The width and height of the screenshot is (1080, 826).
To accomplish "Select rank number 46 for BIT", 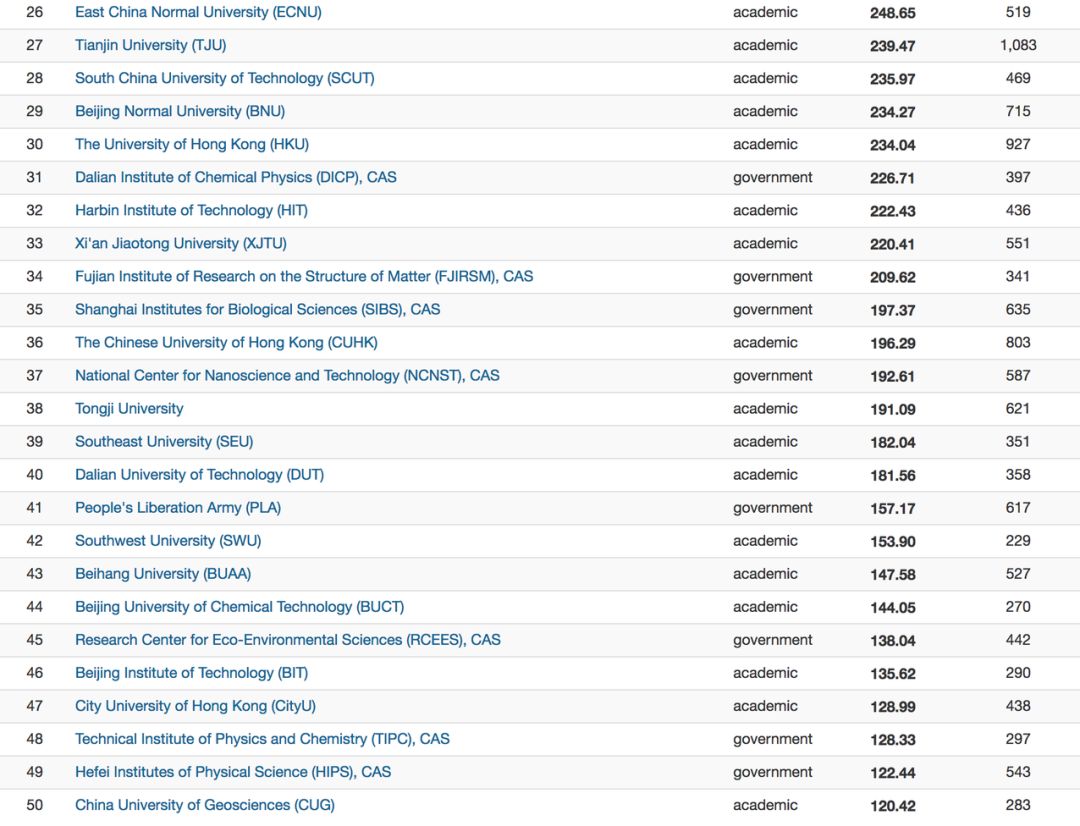I will pyautogui.click(x=34, y=674).
